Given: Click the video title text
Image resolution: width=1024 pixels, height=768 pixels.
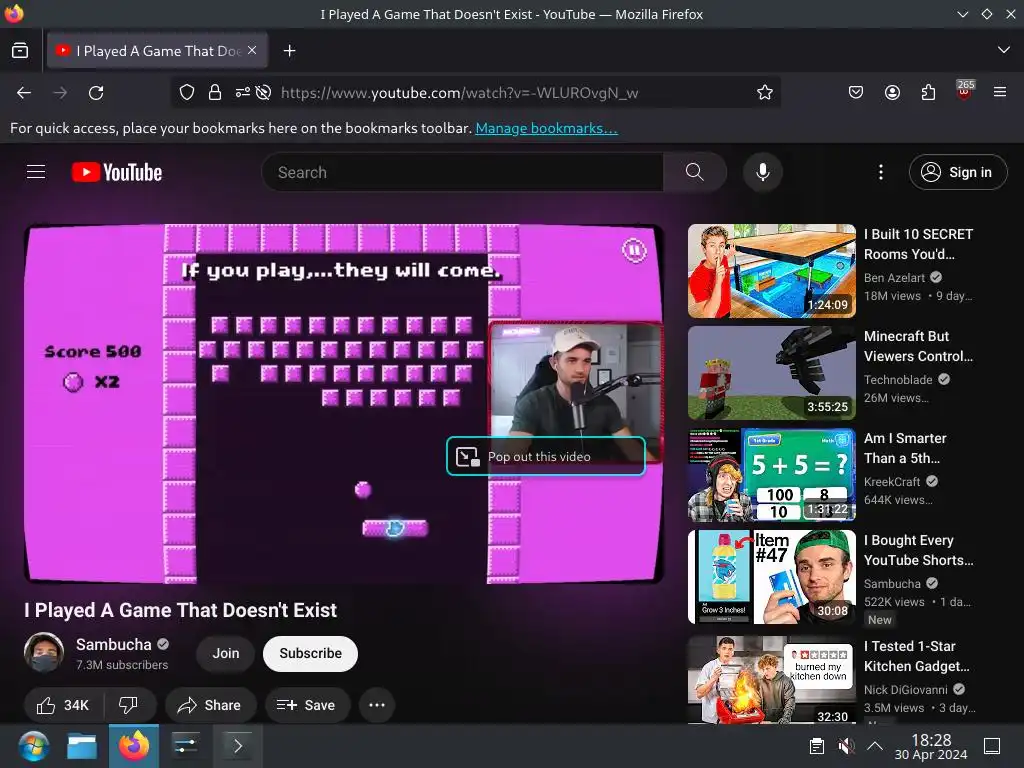Looking at the screenshot, I should [180, 610].
